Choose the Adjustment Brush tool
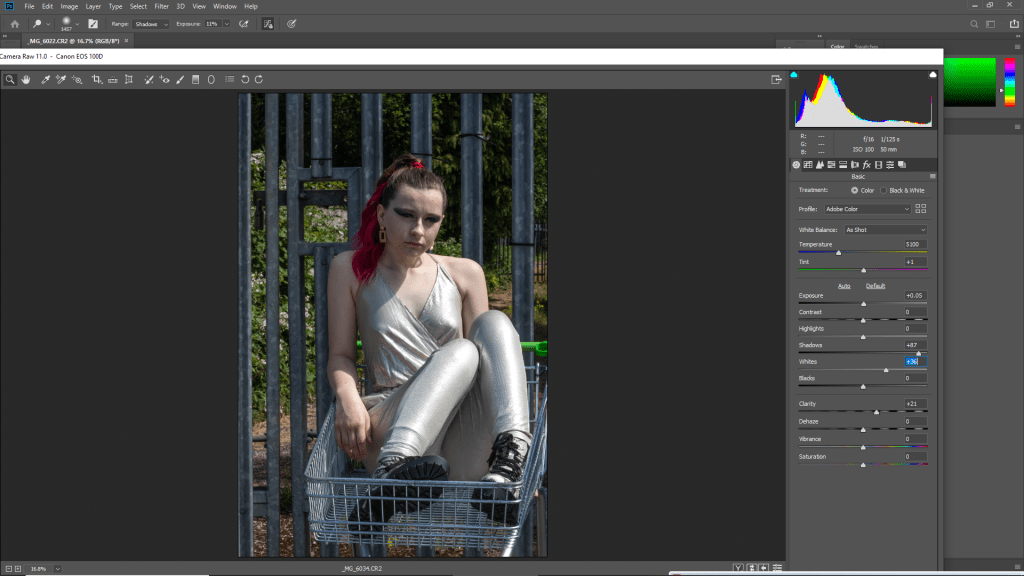Viewport: 1024px width, 576px height. click(180, 79)
